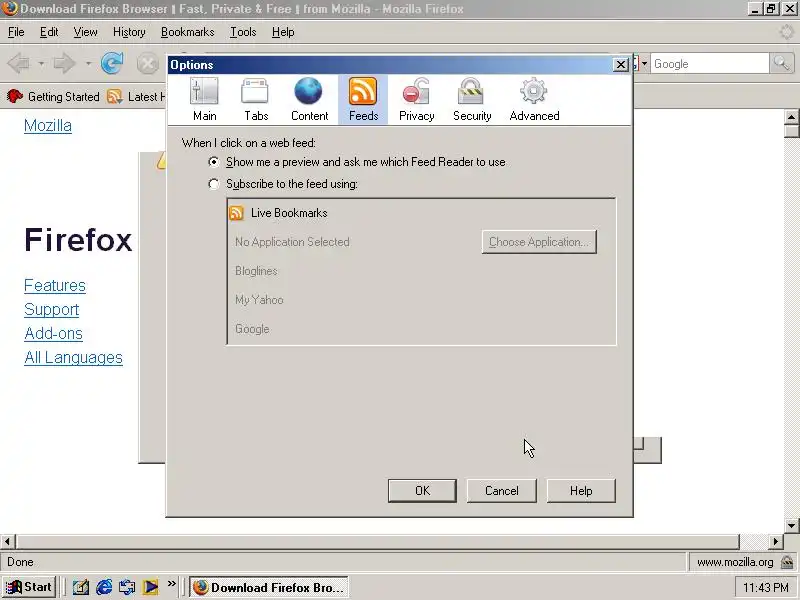
Task: Click the Help button in Options dialog
Action: [x=581, y=491]
